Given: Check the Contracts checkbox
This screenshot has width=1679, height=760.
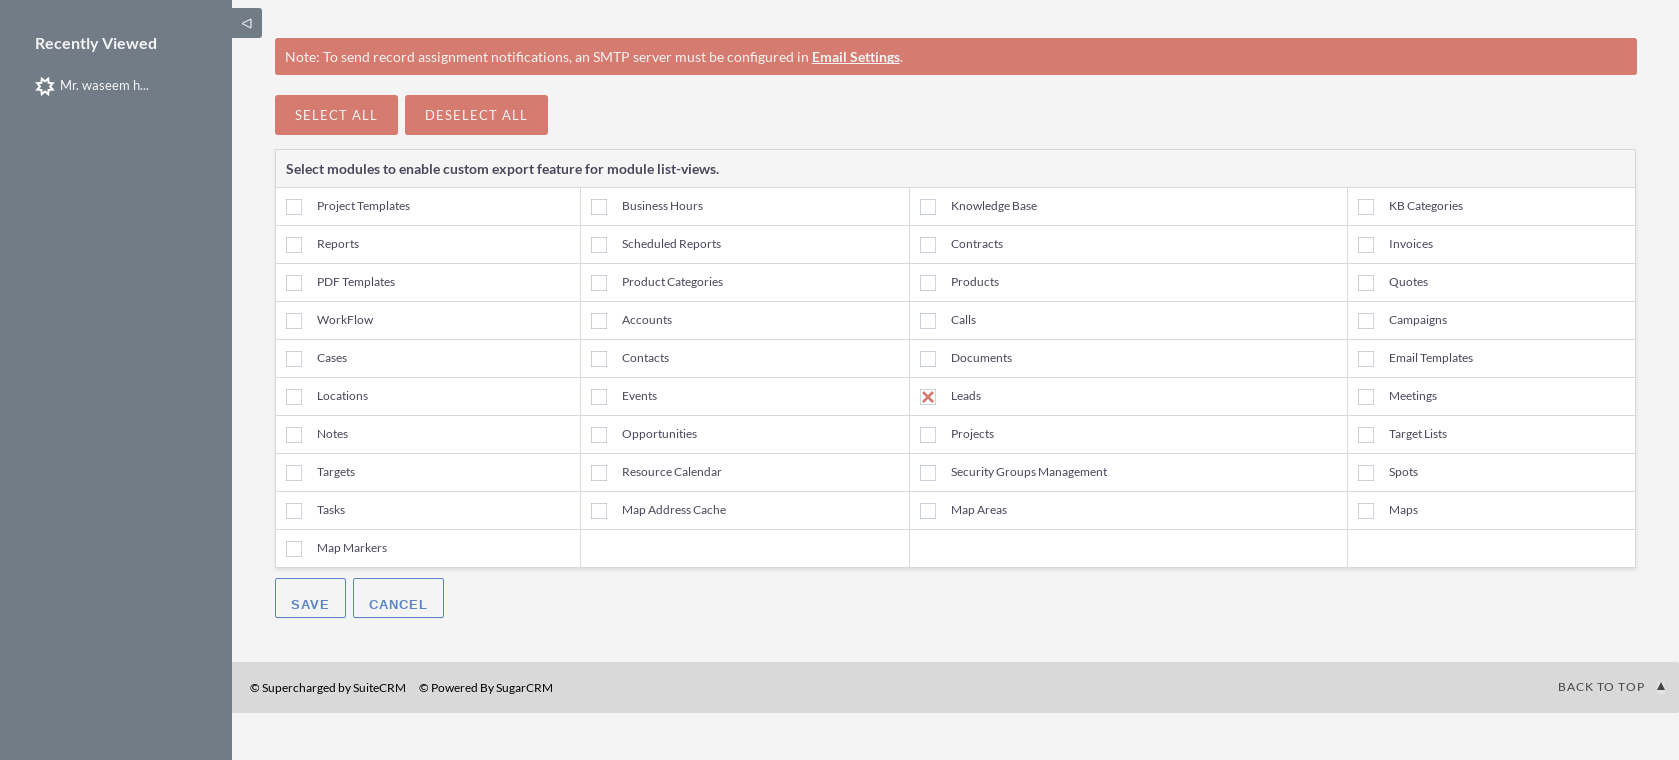Looking at the screenshot, I should coord(928,245).
